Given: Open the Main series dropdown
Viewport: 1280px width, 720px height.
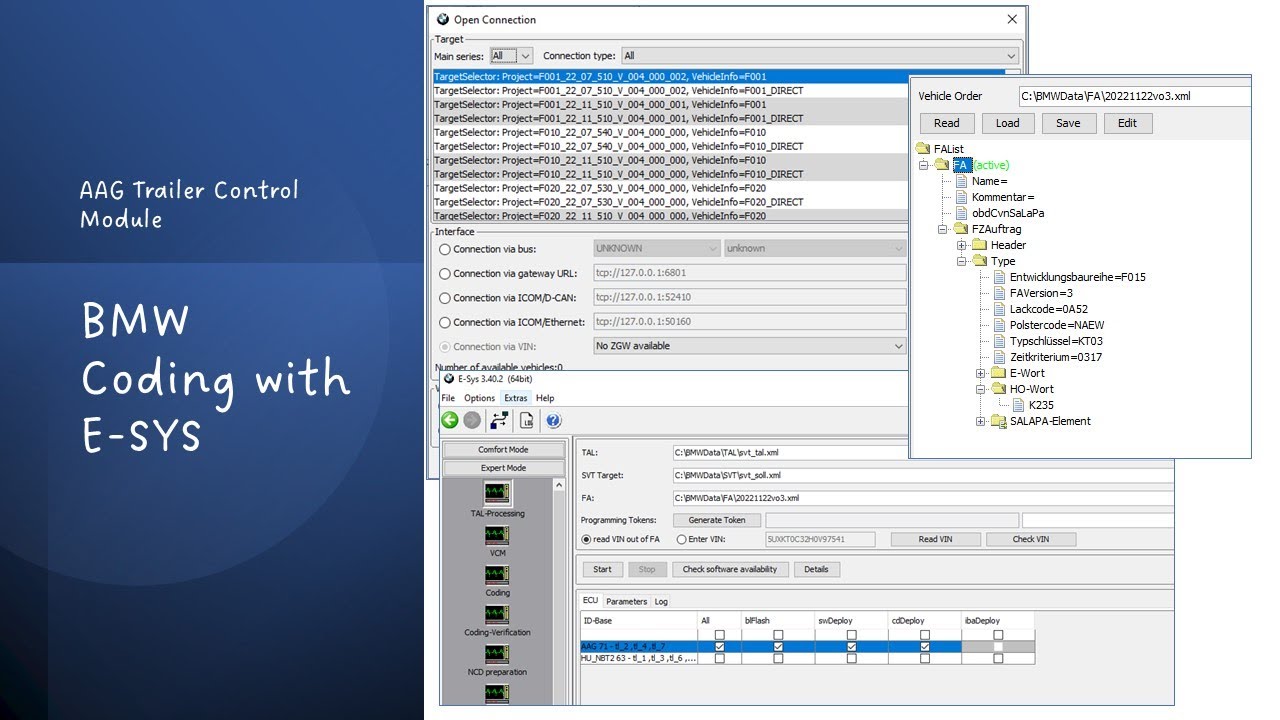Looking at the screenshot, I should point(511,56).
